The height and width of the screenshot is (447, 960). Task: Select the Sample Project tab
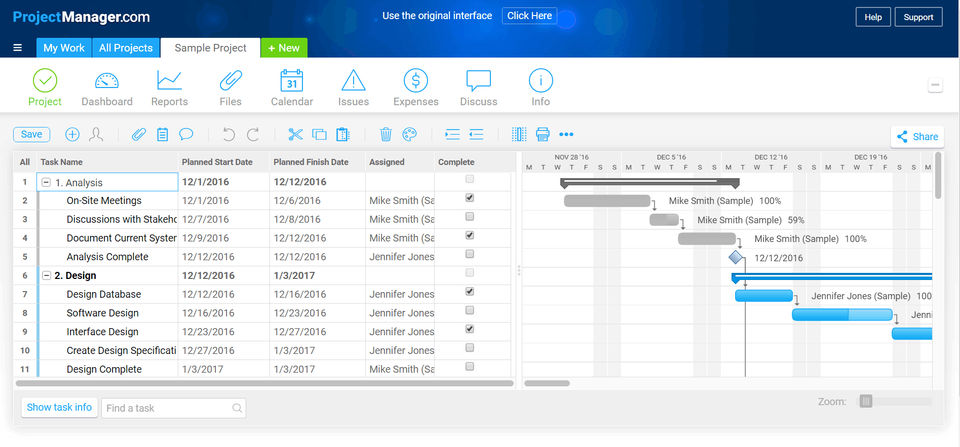click(x=211, y=48)
